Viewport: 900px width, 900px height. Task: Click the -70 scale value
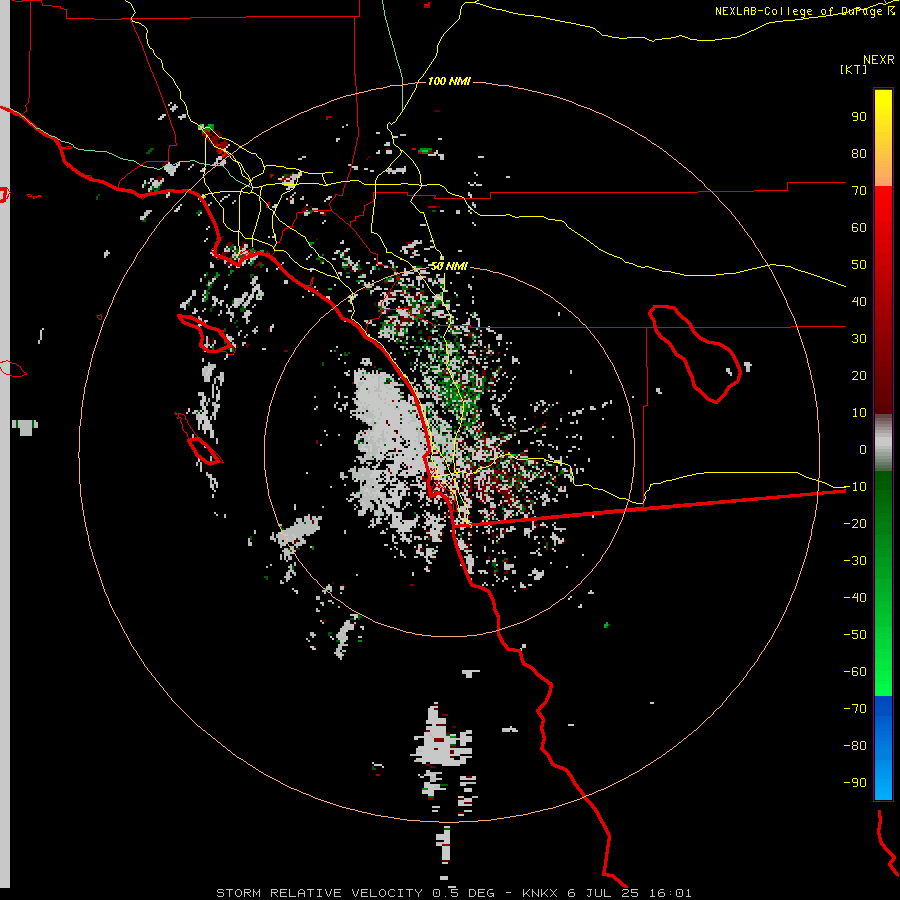(x=855, y=709)
